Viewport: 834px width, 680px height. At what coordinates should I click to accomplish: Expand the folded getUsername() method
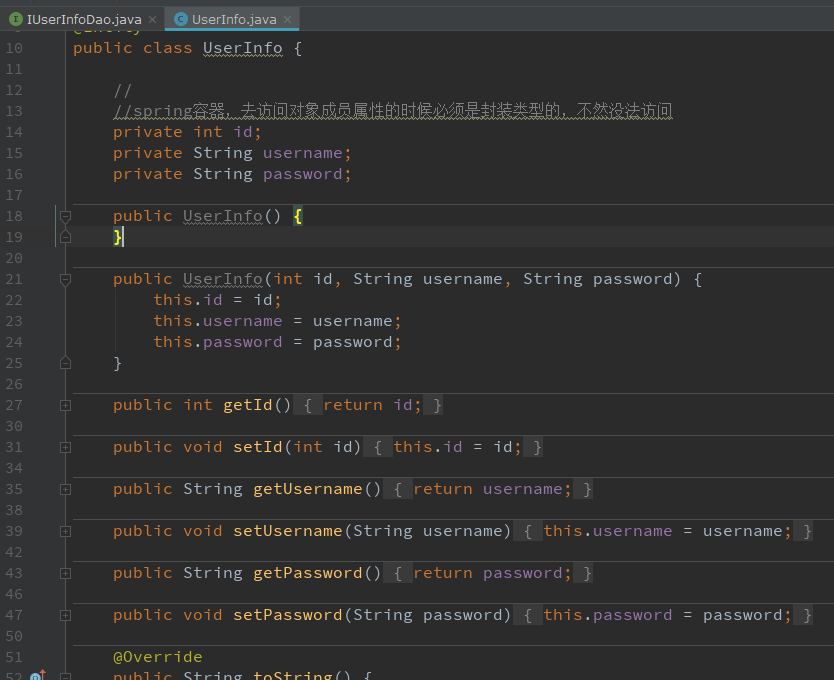(65, 490)
